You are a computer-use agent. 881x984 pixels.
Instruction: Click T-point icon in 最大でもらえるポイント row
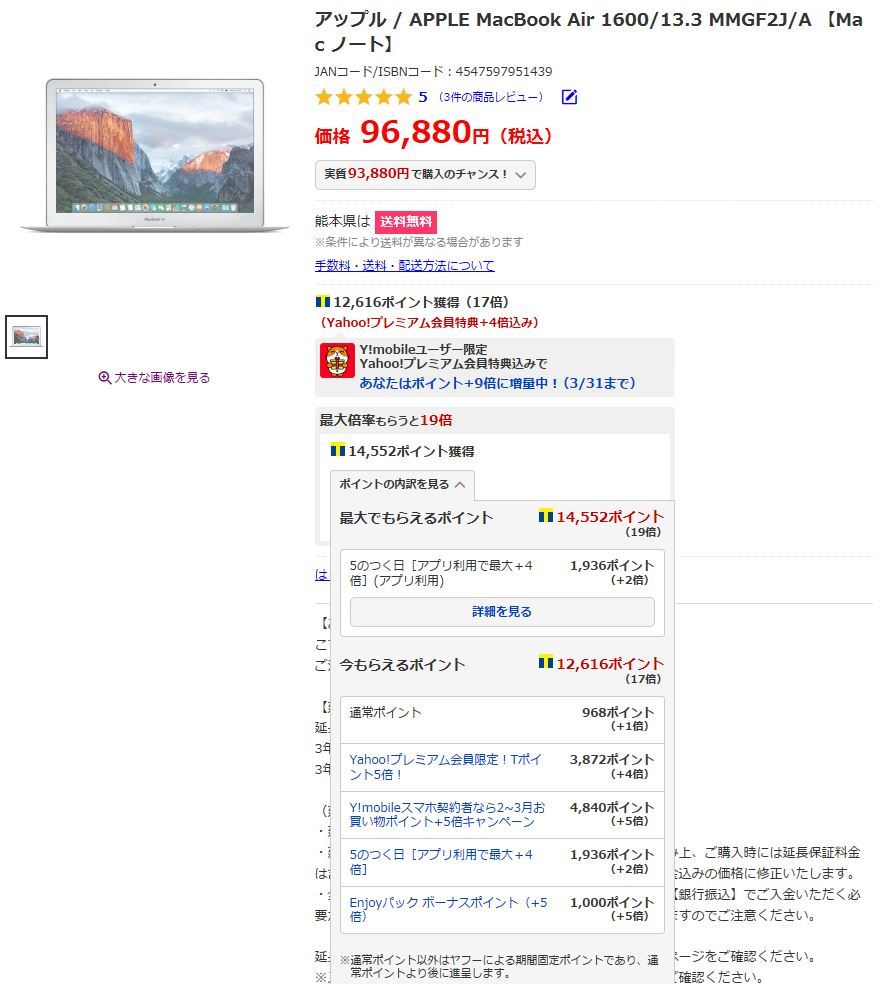click(546, 516)
